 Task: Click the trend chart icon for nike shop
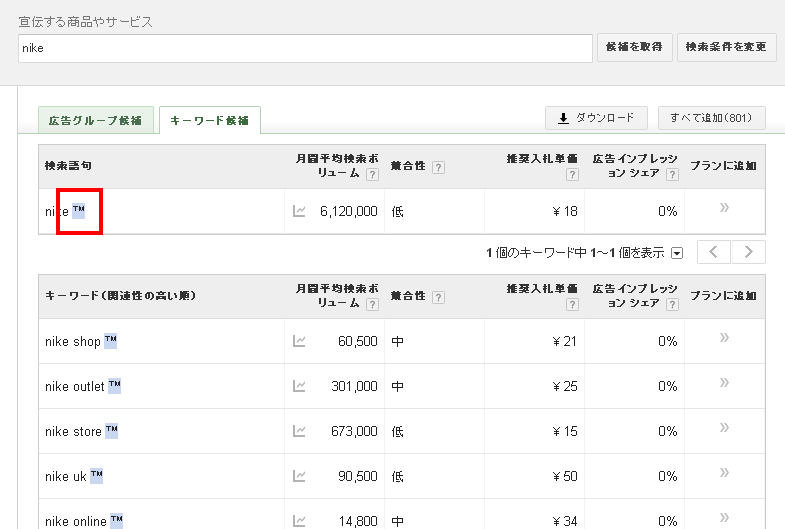[299, 341]
